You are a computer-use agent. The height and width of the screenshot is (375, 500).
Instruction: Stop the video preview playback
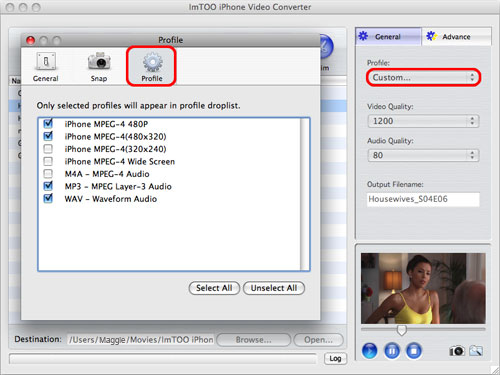tap(414, 351)
